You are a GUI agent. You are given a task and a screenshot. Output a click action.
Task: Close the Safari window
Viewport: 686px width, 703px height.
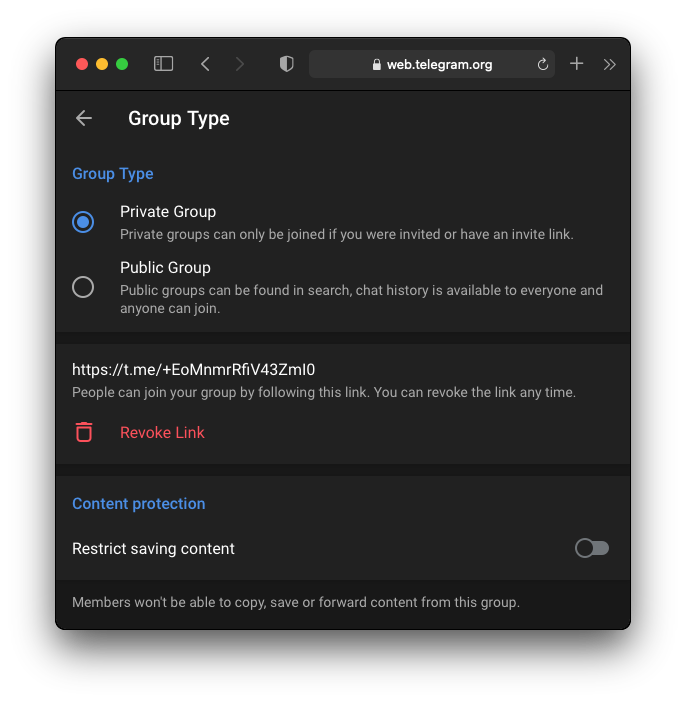point(82,64)
